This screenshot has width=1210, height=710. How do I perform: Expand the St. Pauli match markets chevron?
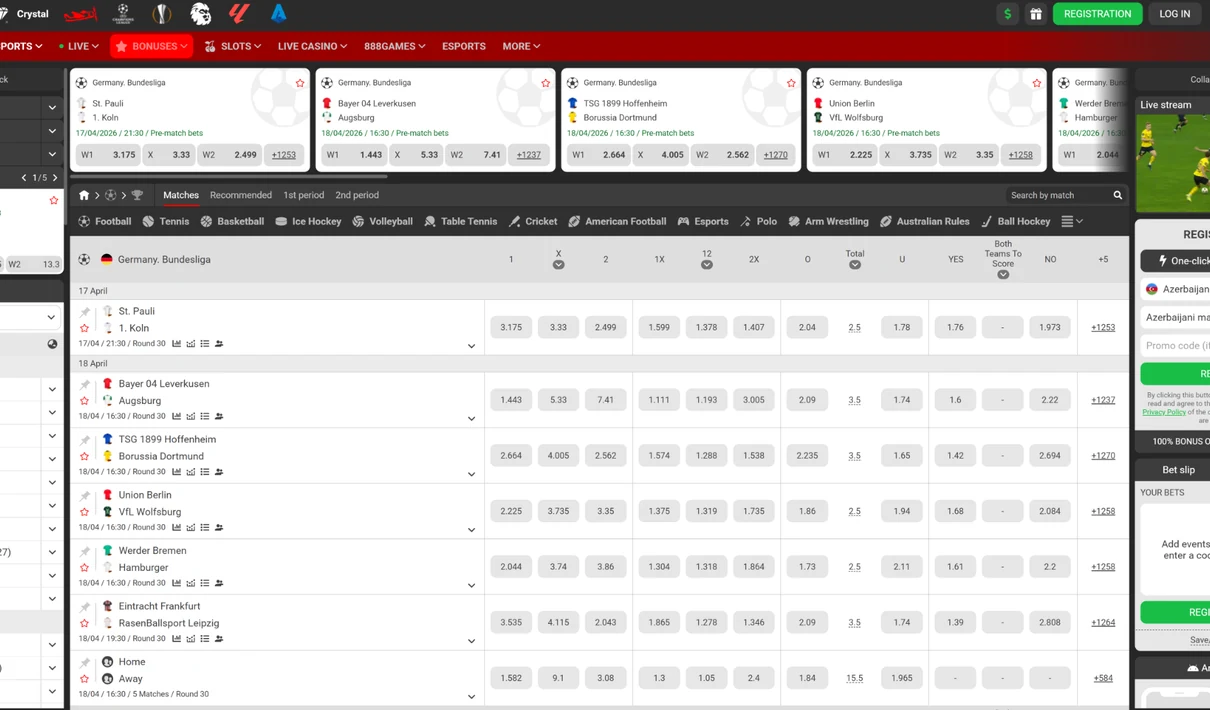pyautogui.click(x=471, y=346)
